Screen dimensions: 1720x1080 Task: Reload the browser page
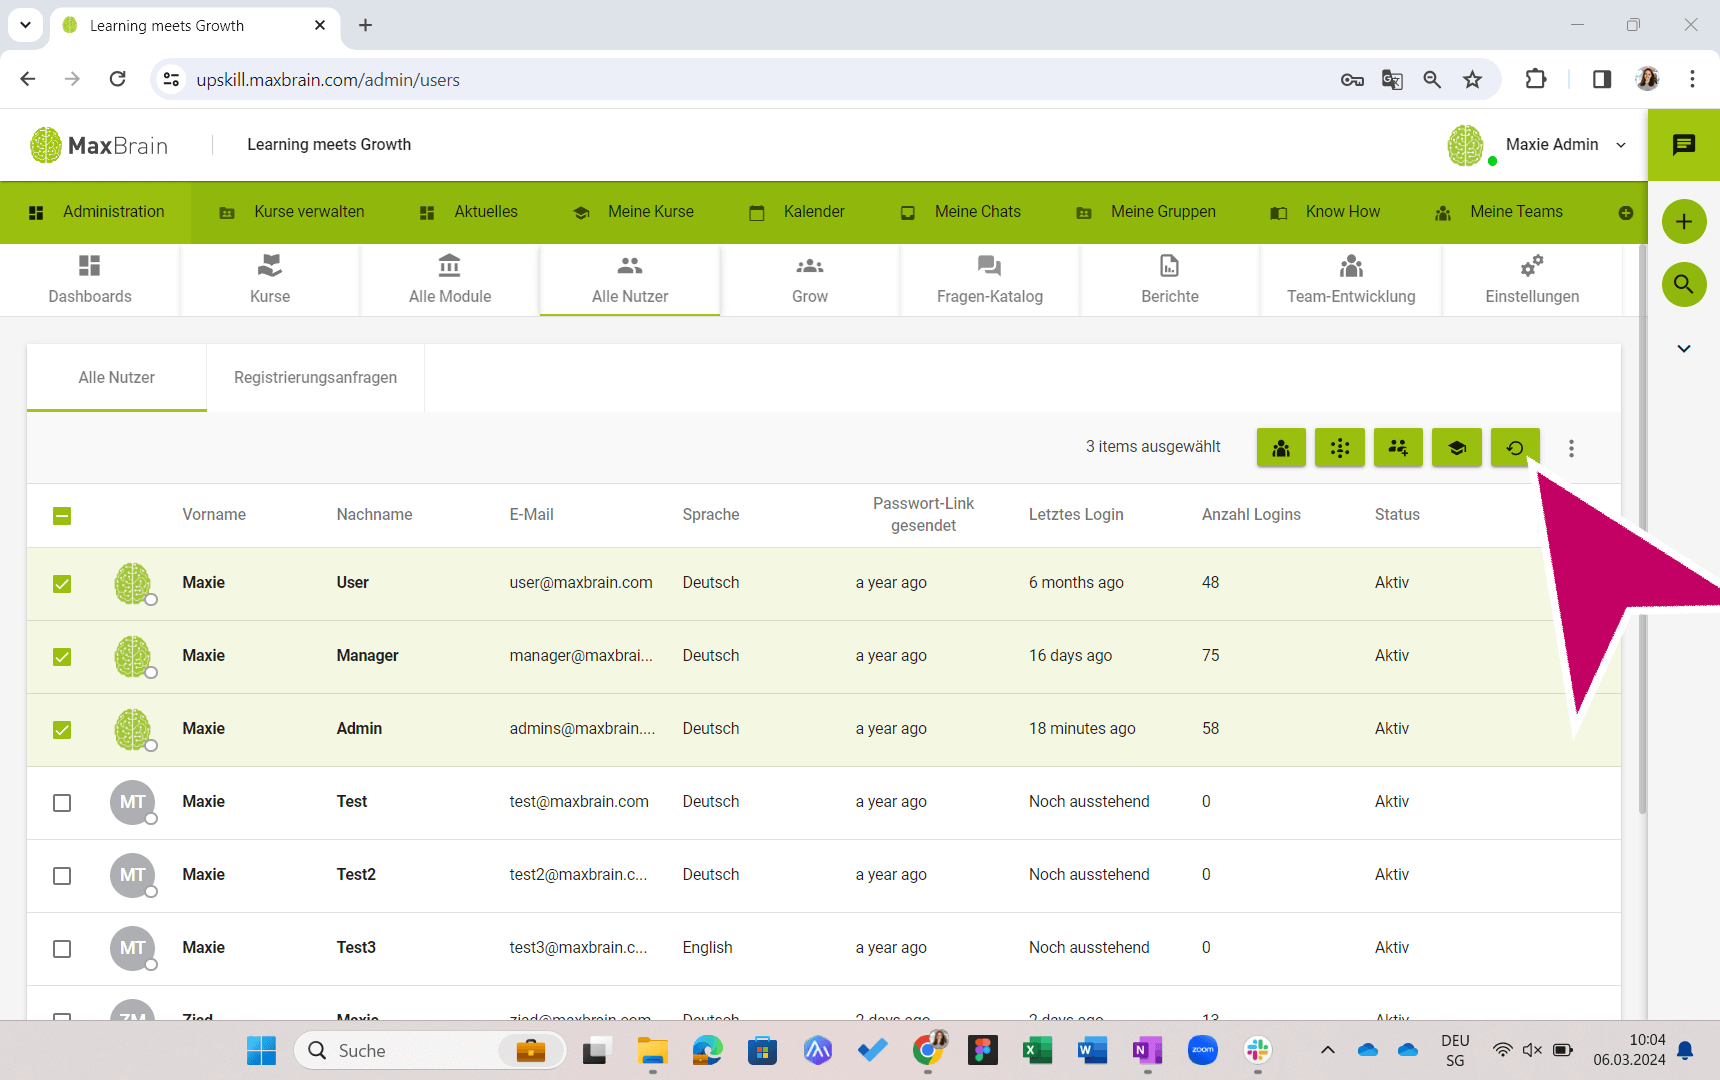(x=118, y=79)
